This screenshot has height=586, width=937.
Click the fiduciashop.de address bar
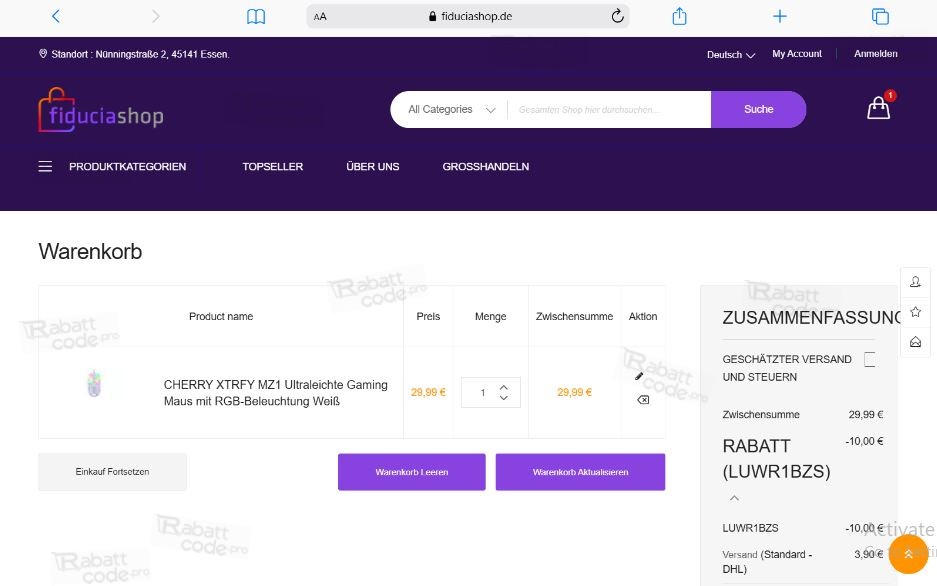[x=468, y=16]
